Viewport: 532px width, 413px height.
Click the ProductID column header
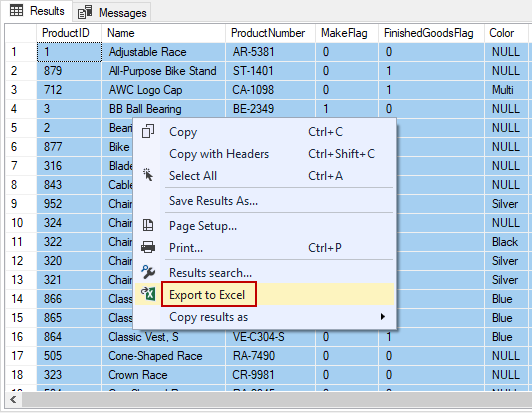[x=69, y=33]
